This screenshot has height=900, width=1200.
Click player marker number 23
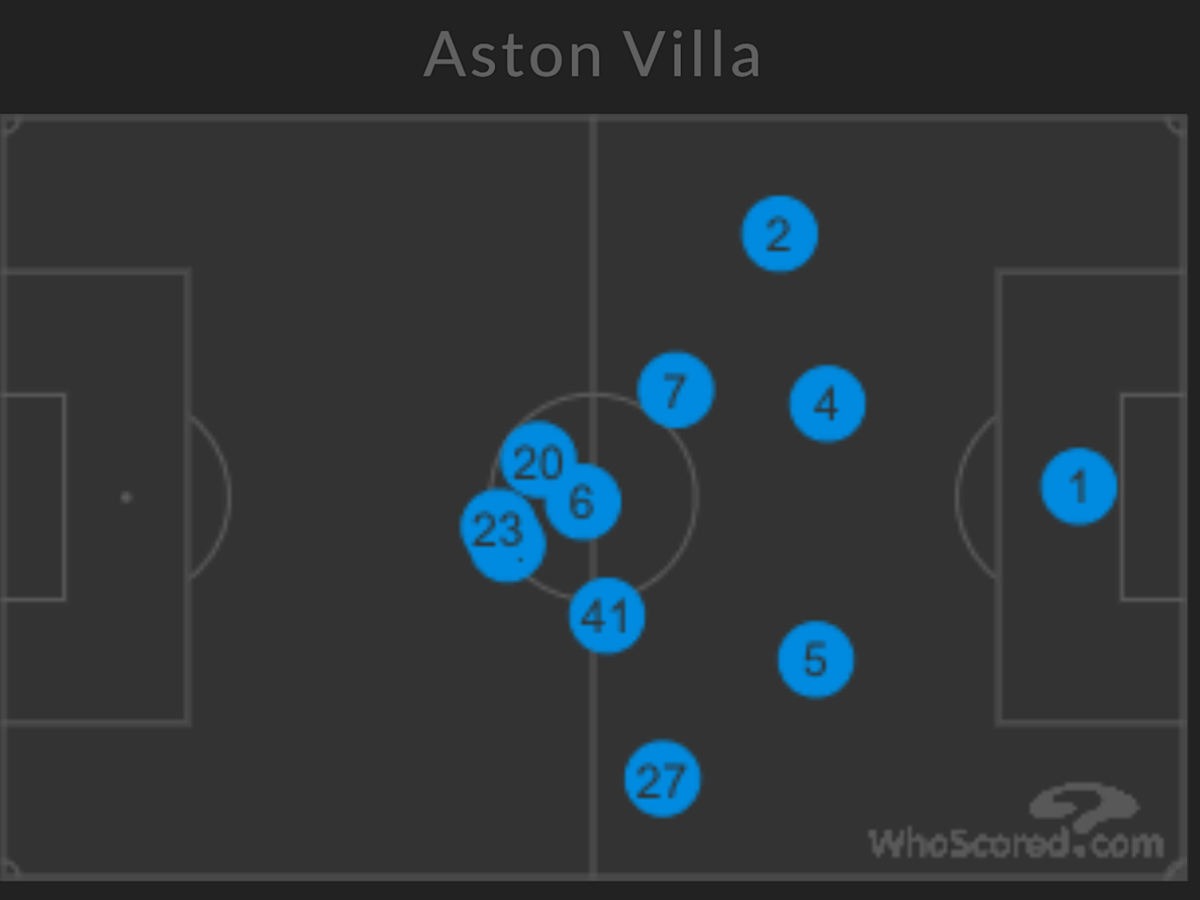point(498,527)
